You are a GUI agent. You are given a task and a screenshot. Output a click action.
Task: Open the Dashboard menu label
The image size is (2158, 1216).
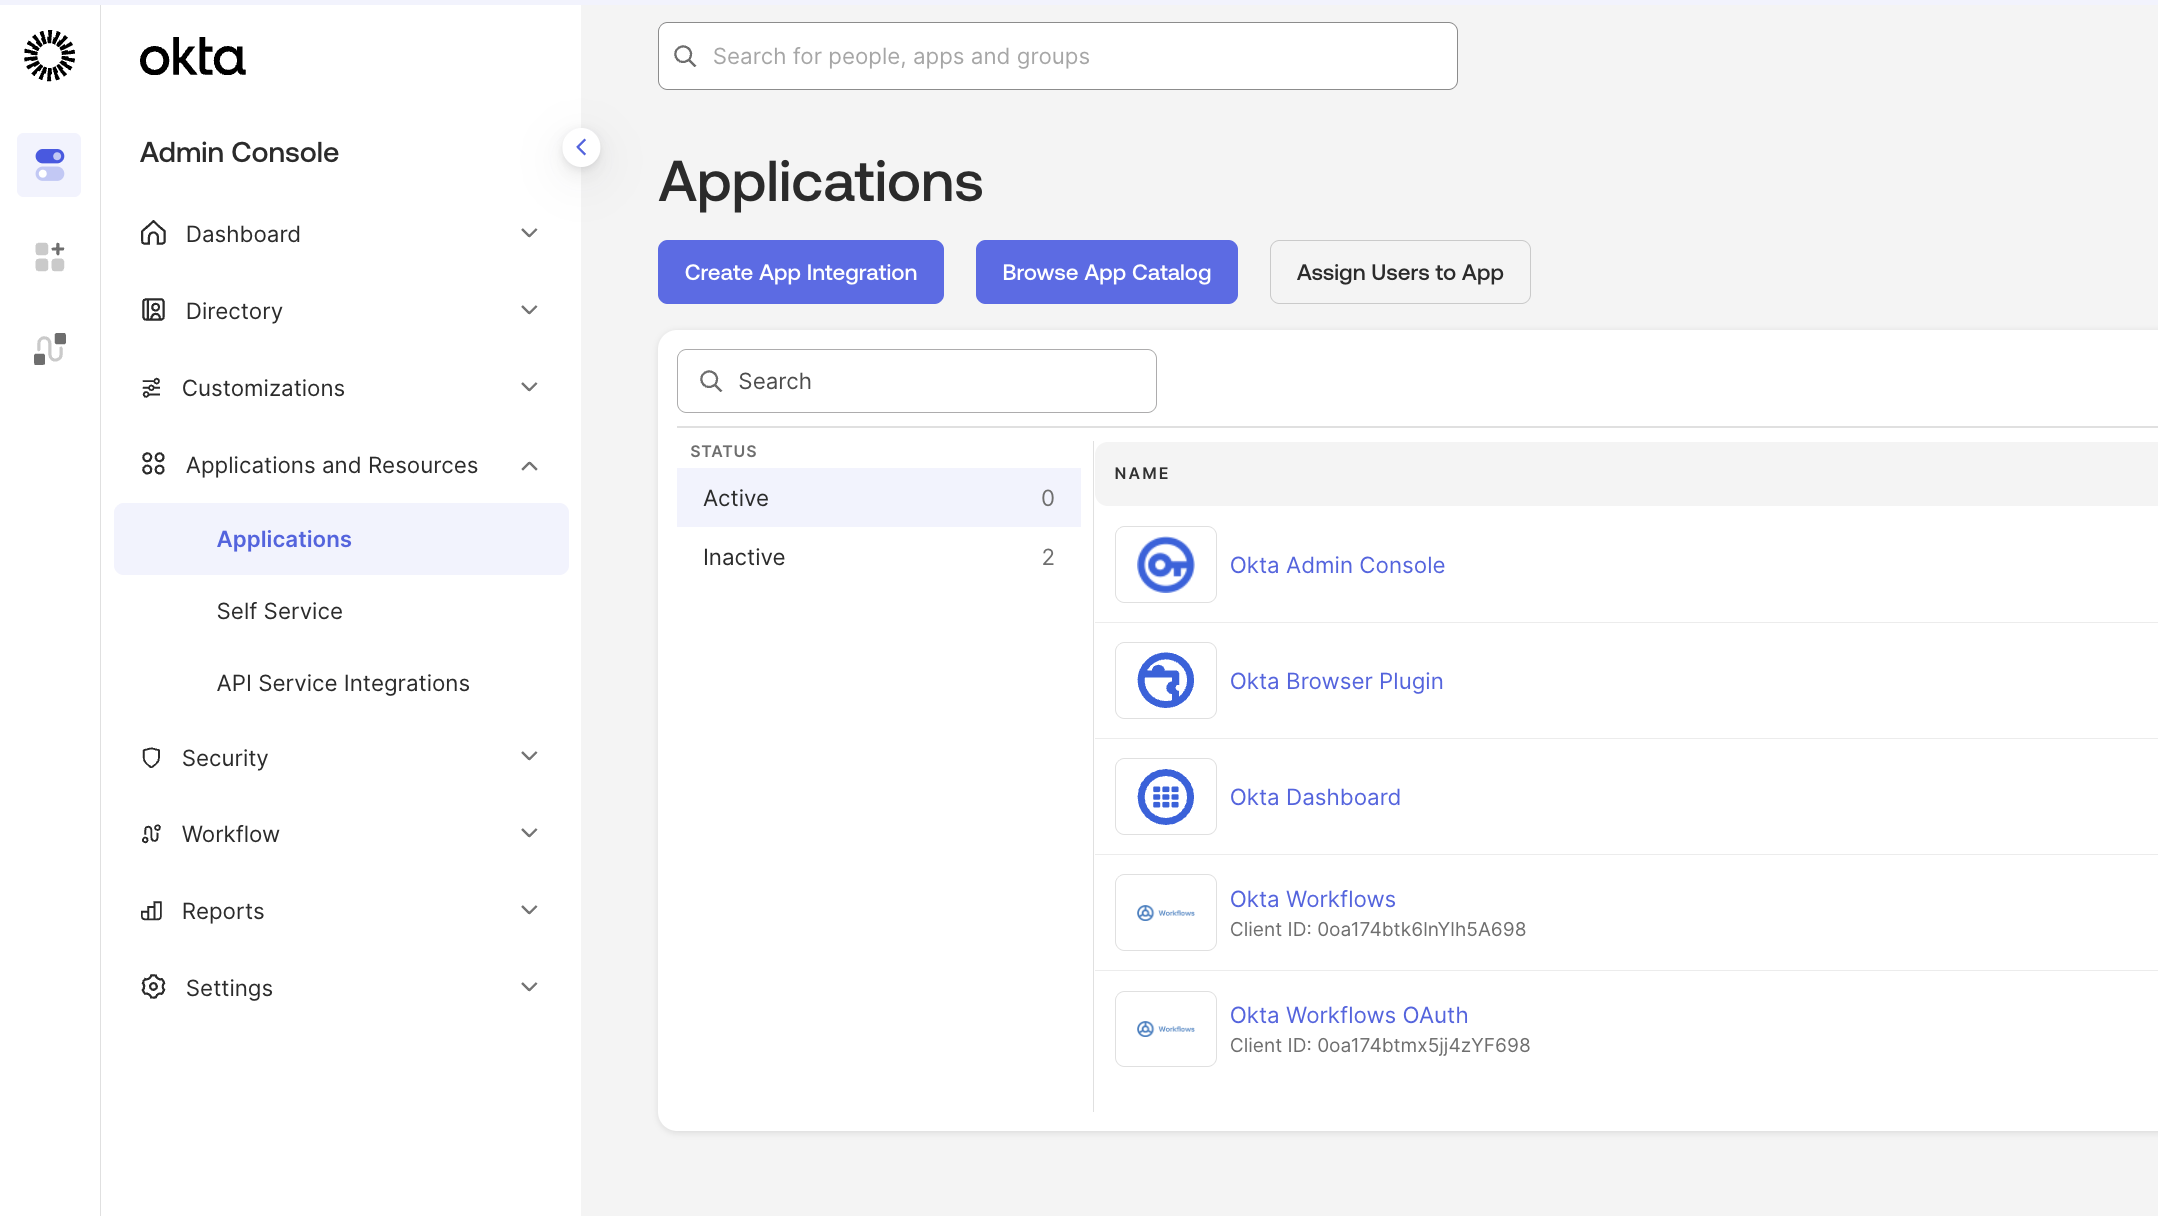(x=243, y=234)
